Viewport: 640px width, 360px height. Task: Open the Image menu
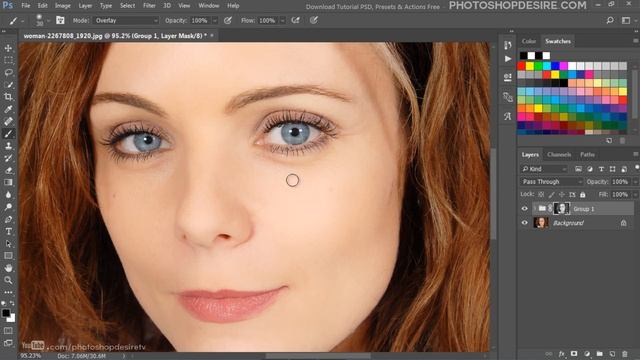tap(62, 6)
